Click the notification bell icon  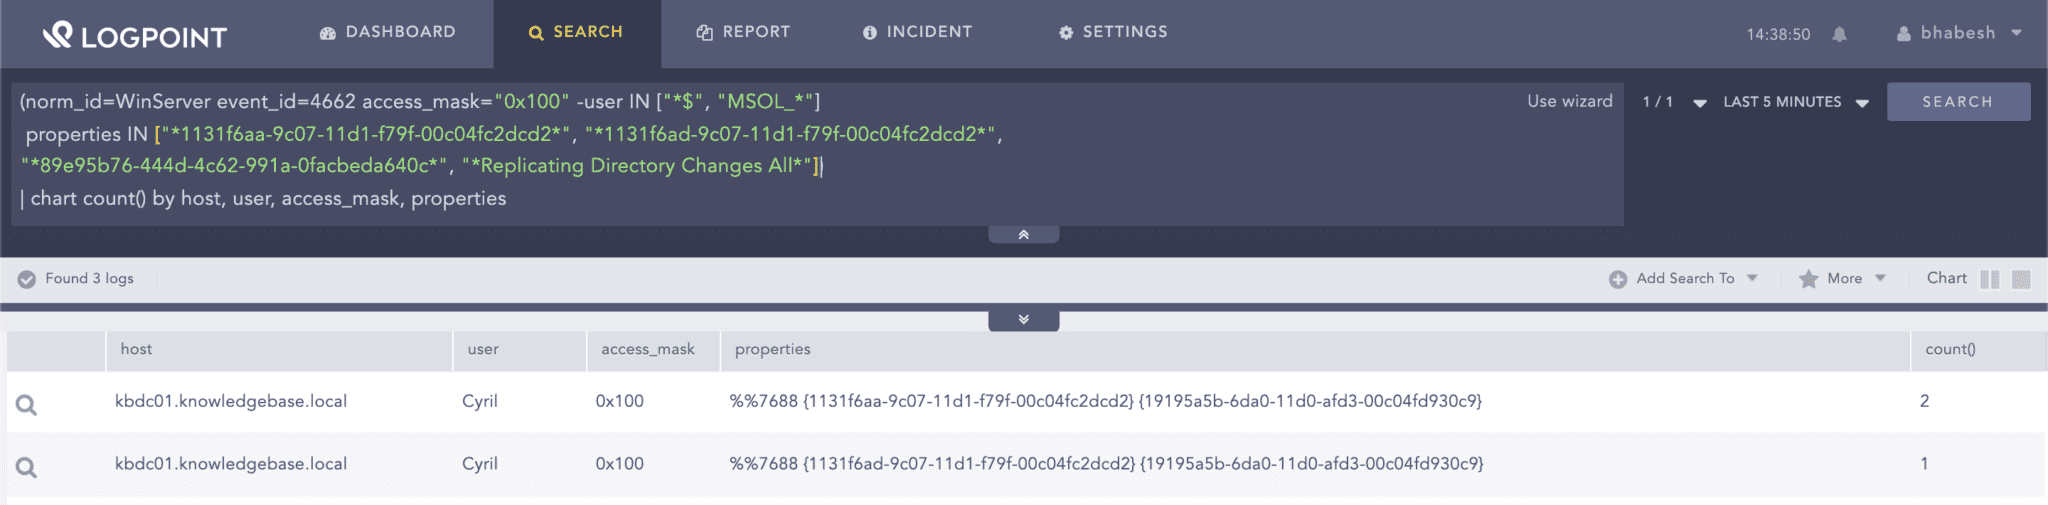pos(1839,34)
